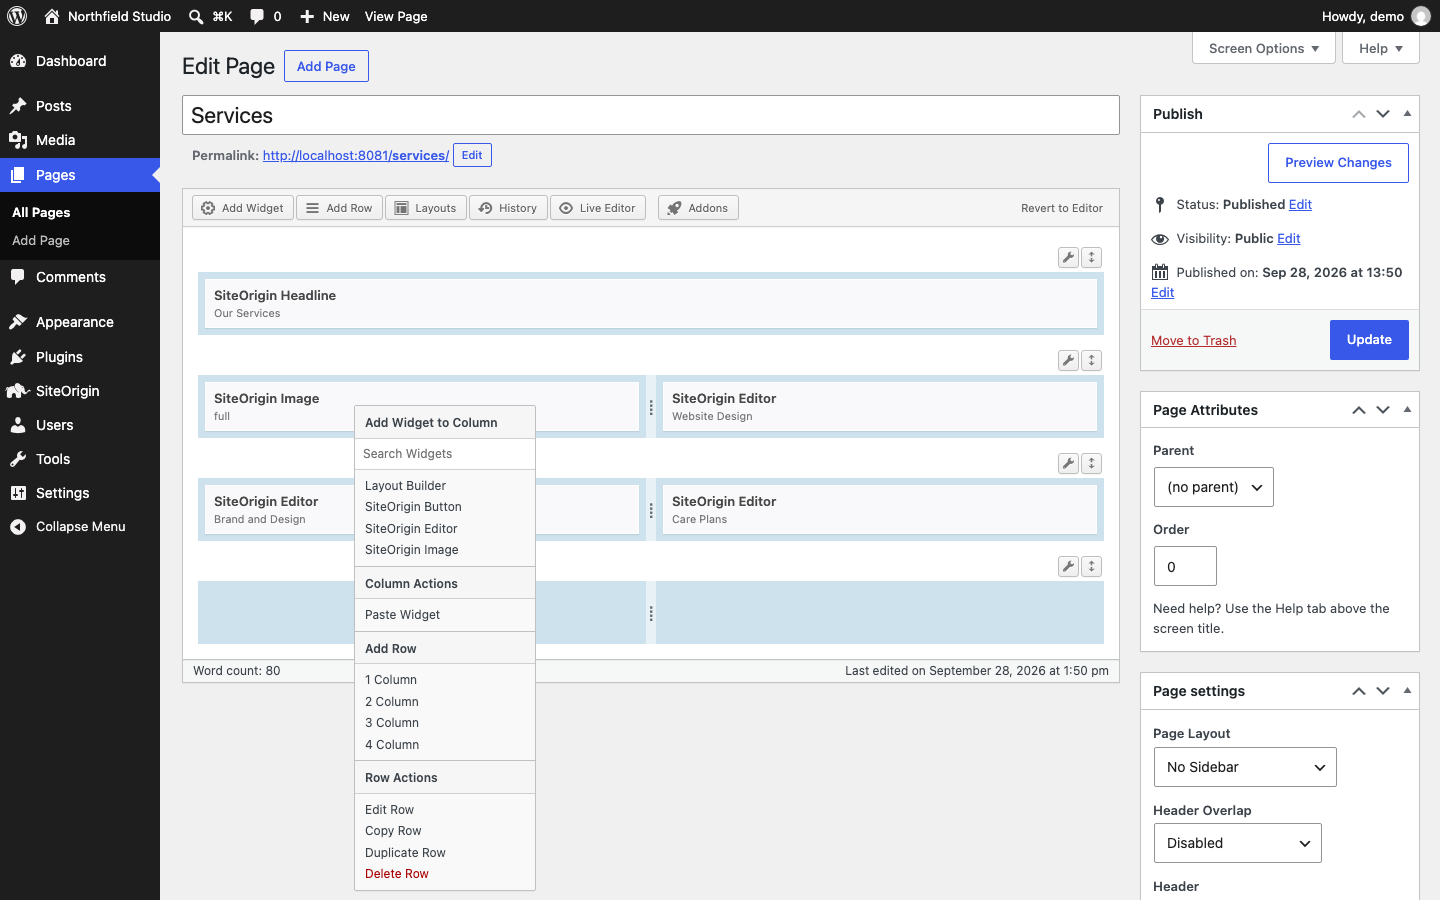Click column divider handle beside Website Design widget
The image size is (1440, 900).
pos(651,408)
